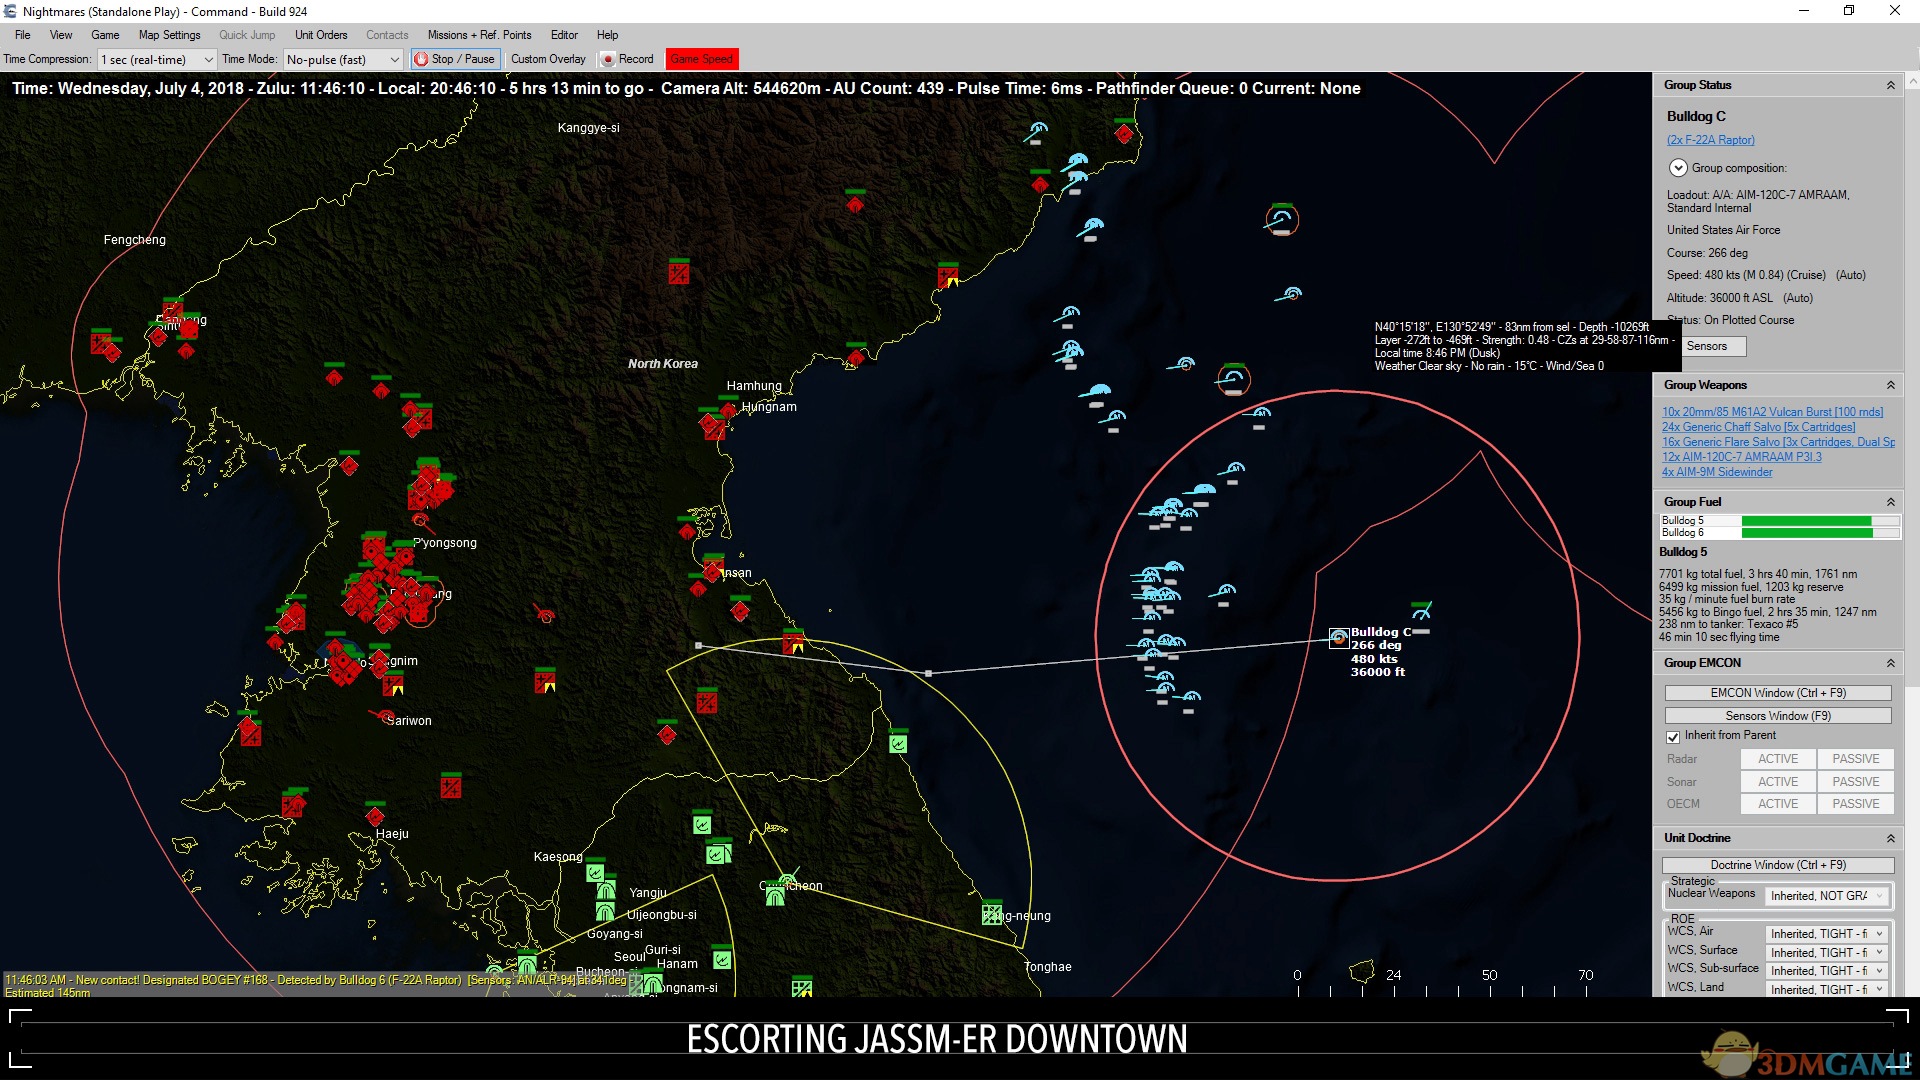1920x1080 pixels.
Task: Open EMCON Window (Ctrl + F9)
Action: click(1777, 693)
